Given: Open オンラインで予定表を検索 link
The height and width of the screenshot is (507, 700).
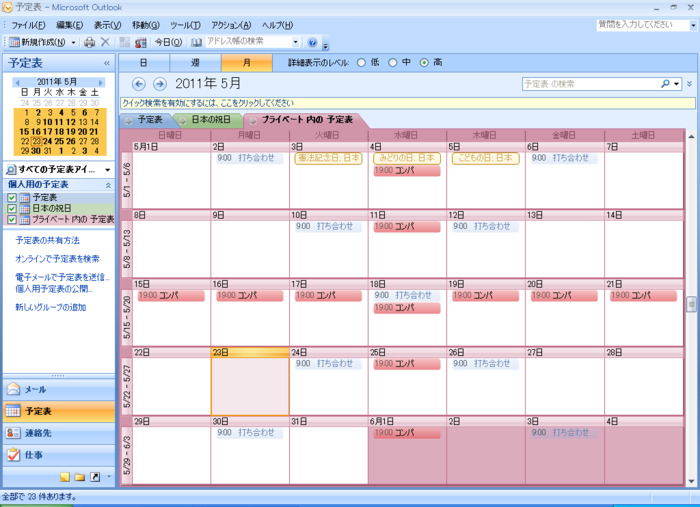Looking at the screenshot, I should tap(57, 259).
